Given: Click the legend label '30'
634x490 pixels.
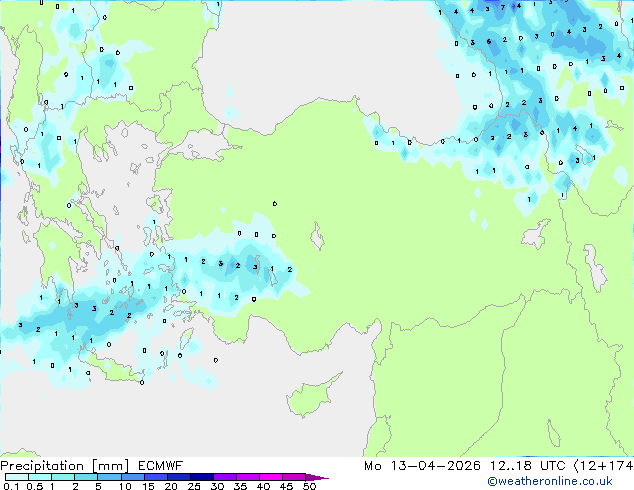Looking at the screenshot, I should pos(217,486).
